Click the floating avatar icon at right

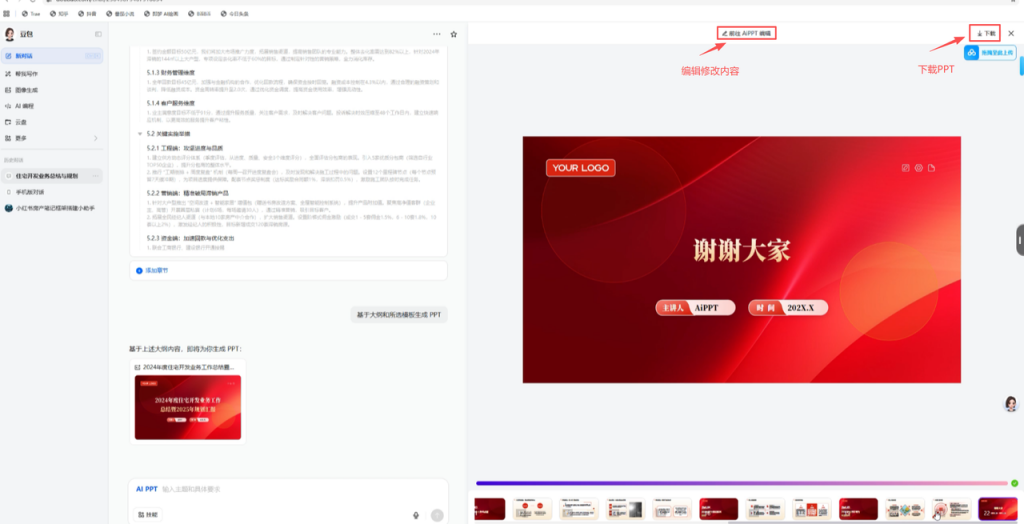click(1011, 404)
